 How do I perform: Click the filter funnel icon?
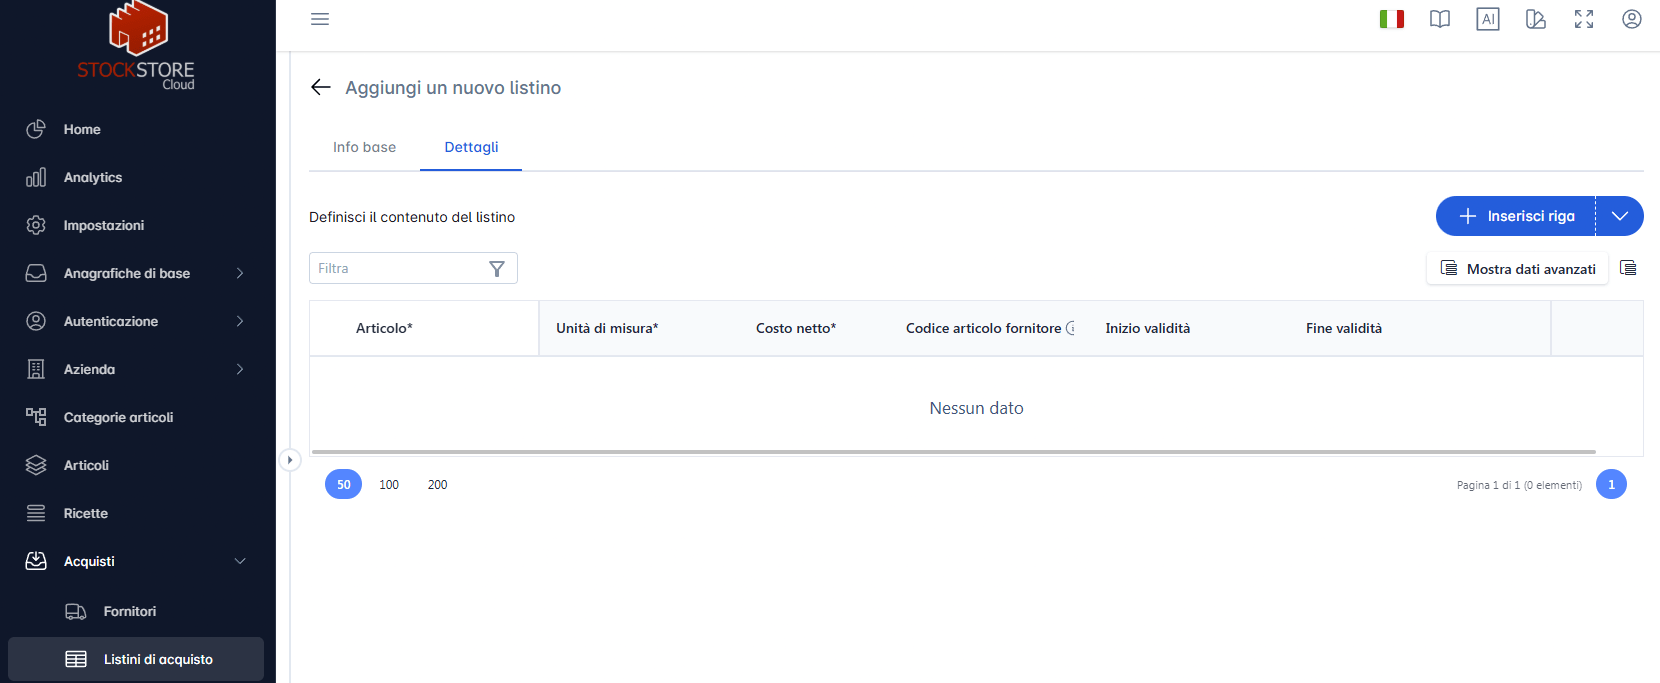click(x=497, y=268)
